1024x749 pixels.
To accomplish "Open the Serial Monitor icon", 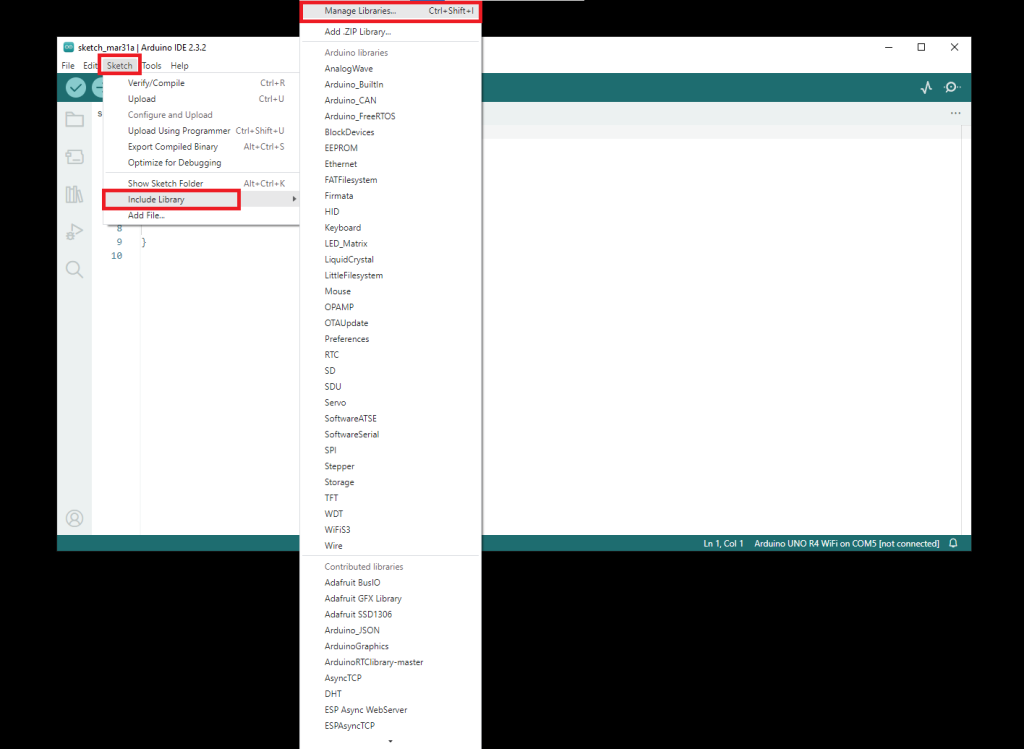I will pyautogui.click(x=952, y=88).
